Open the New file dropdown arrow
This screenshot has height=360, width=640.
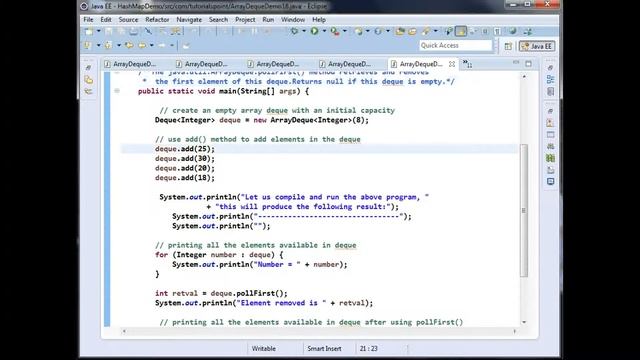pos(98,31)
